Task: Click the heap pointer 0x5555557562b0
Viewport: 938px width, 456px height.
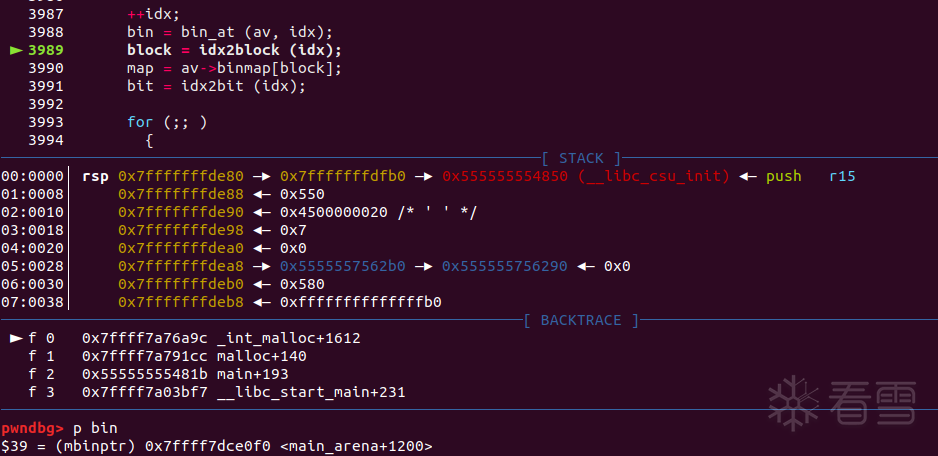Action: coord(343,266)
